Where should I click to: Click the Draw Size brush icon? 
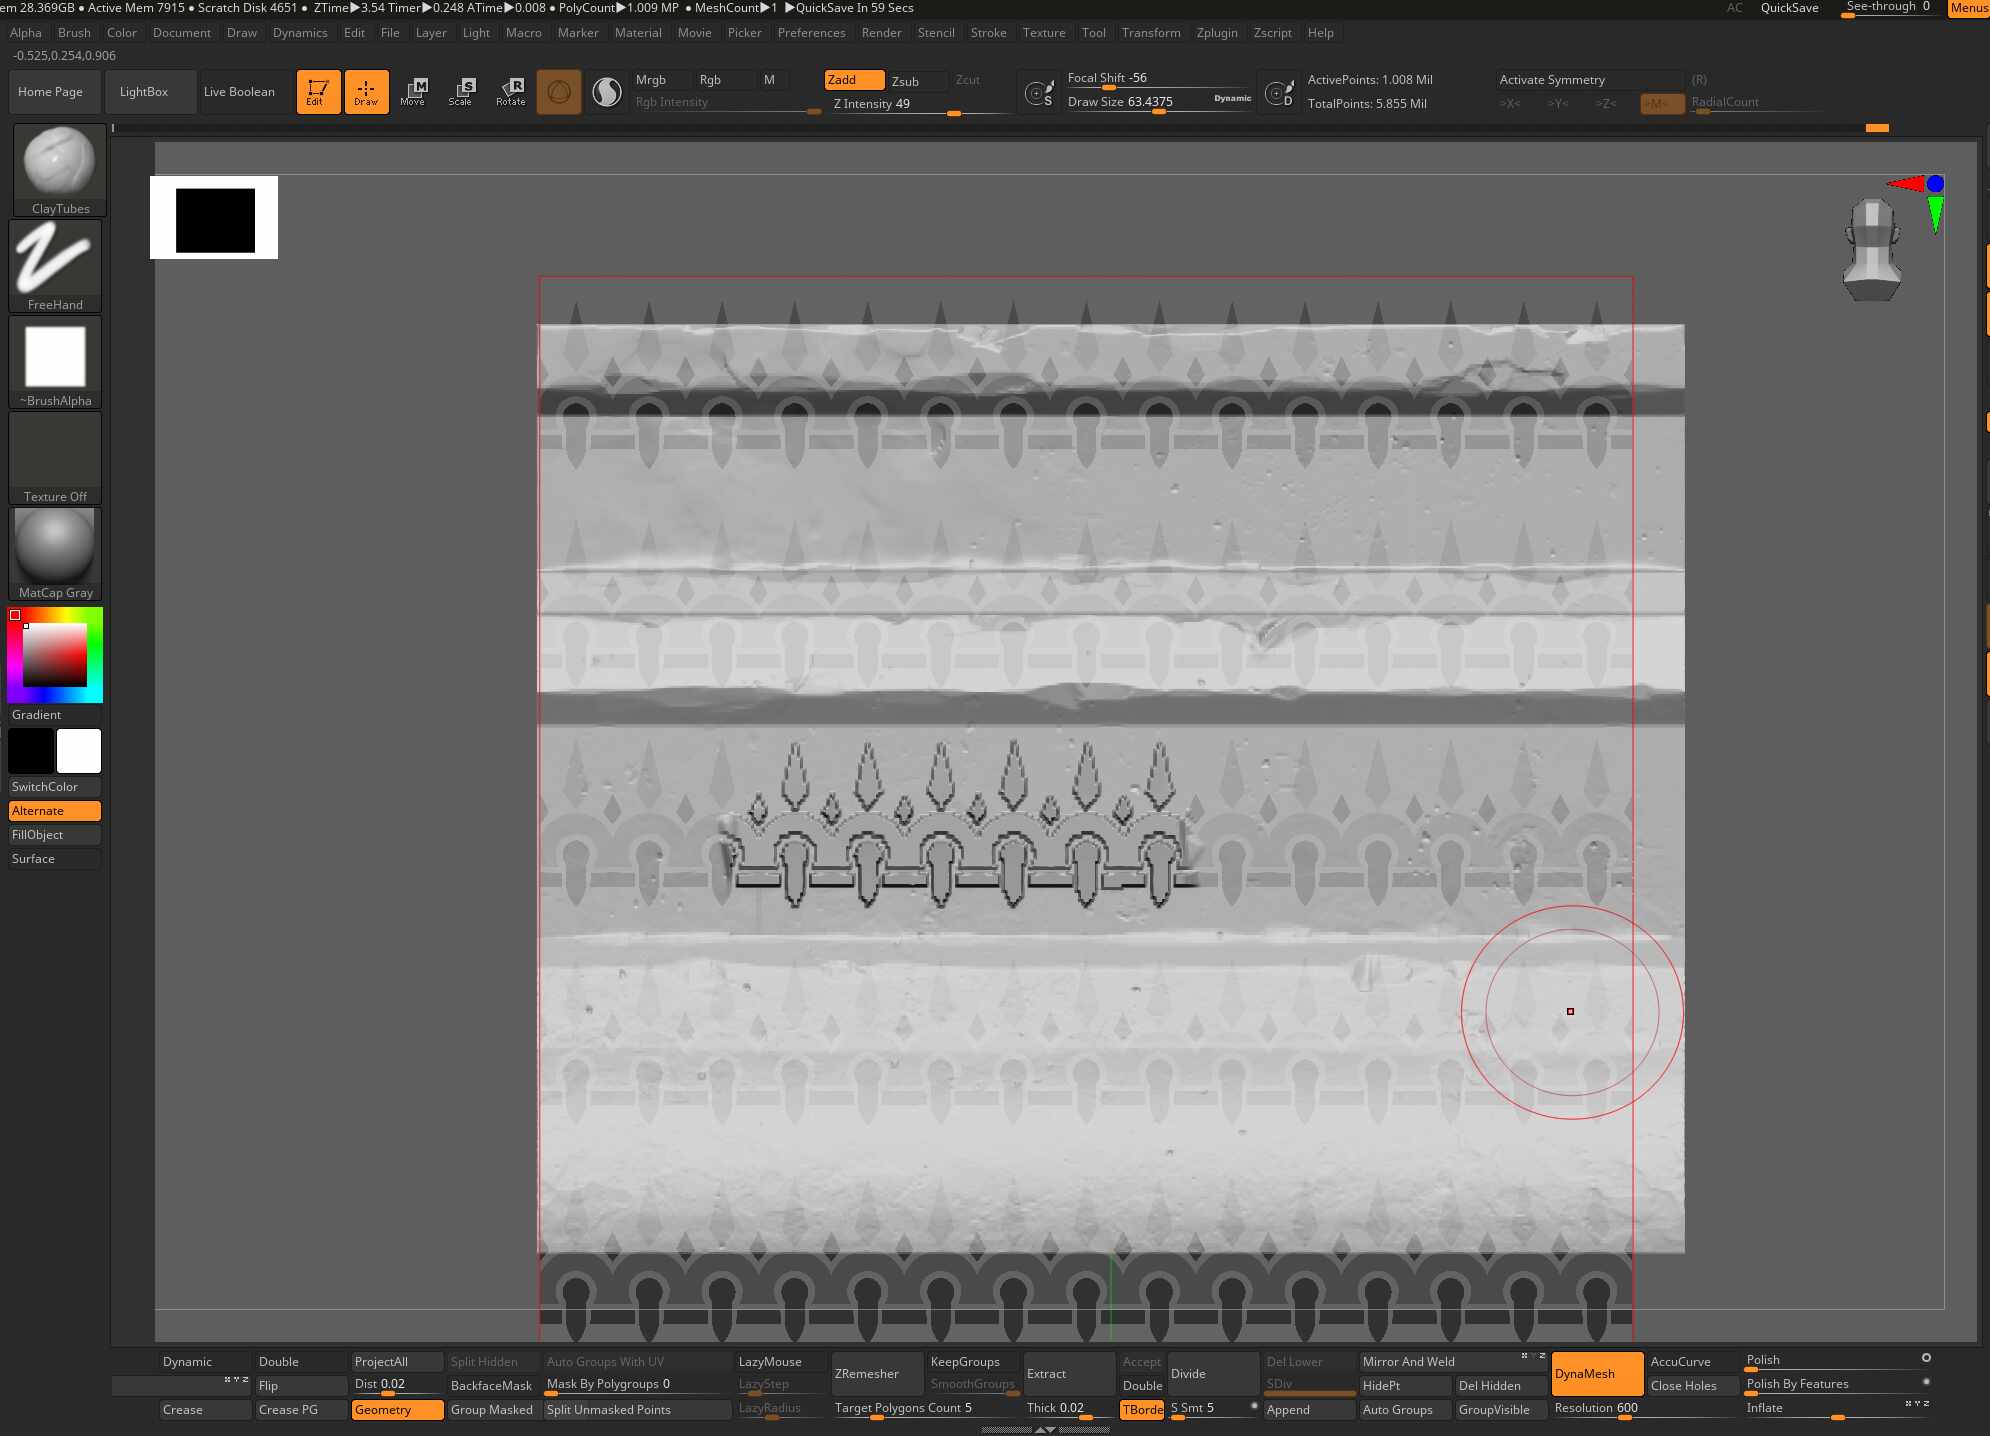[1038, 92]
